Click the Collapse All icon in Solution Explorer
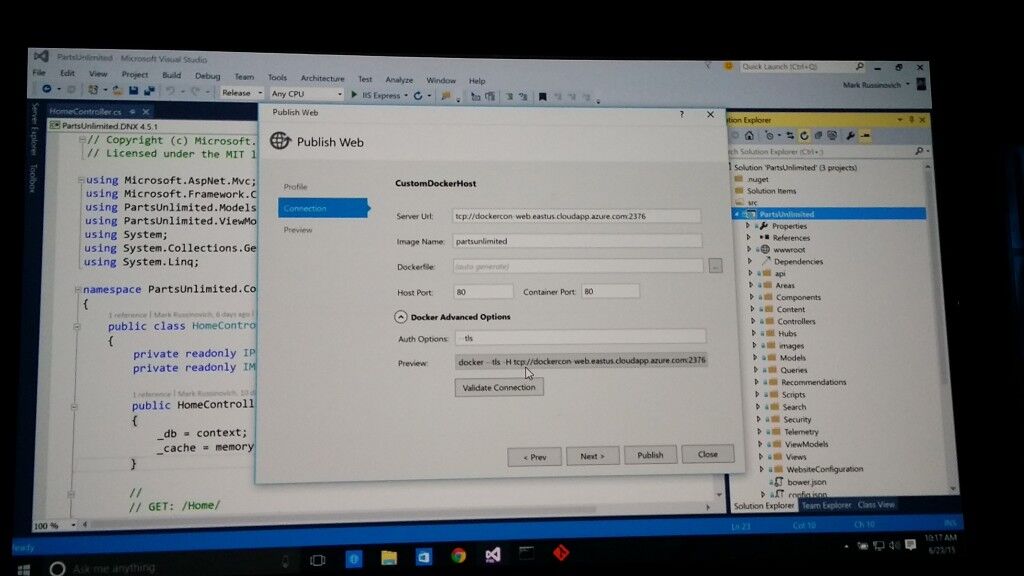This screenshot has width=1024, height=576. [x=818, y=136]
